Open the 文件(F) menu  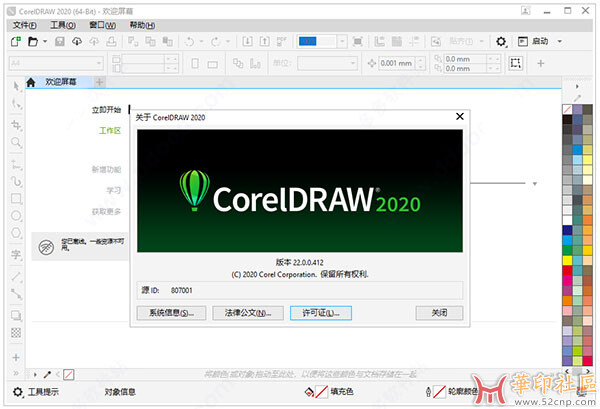[25, 25]
